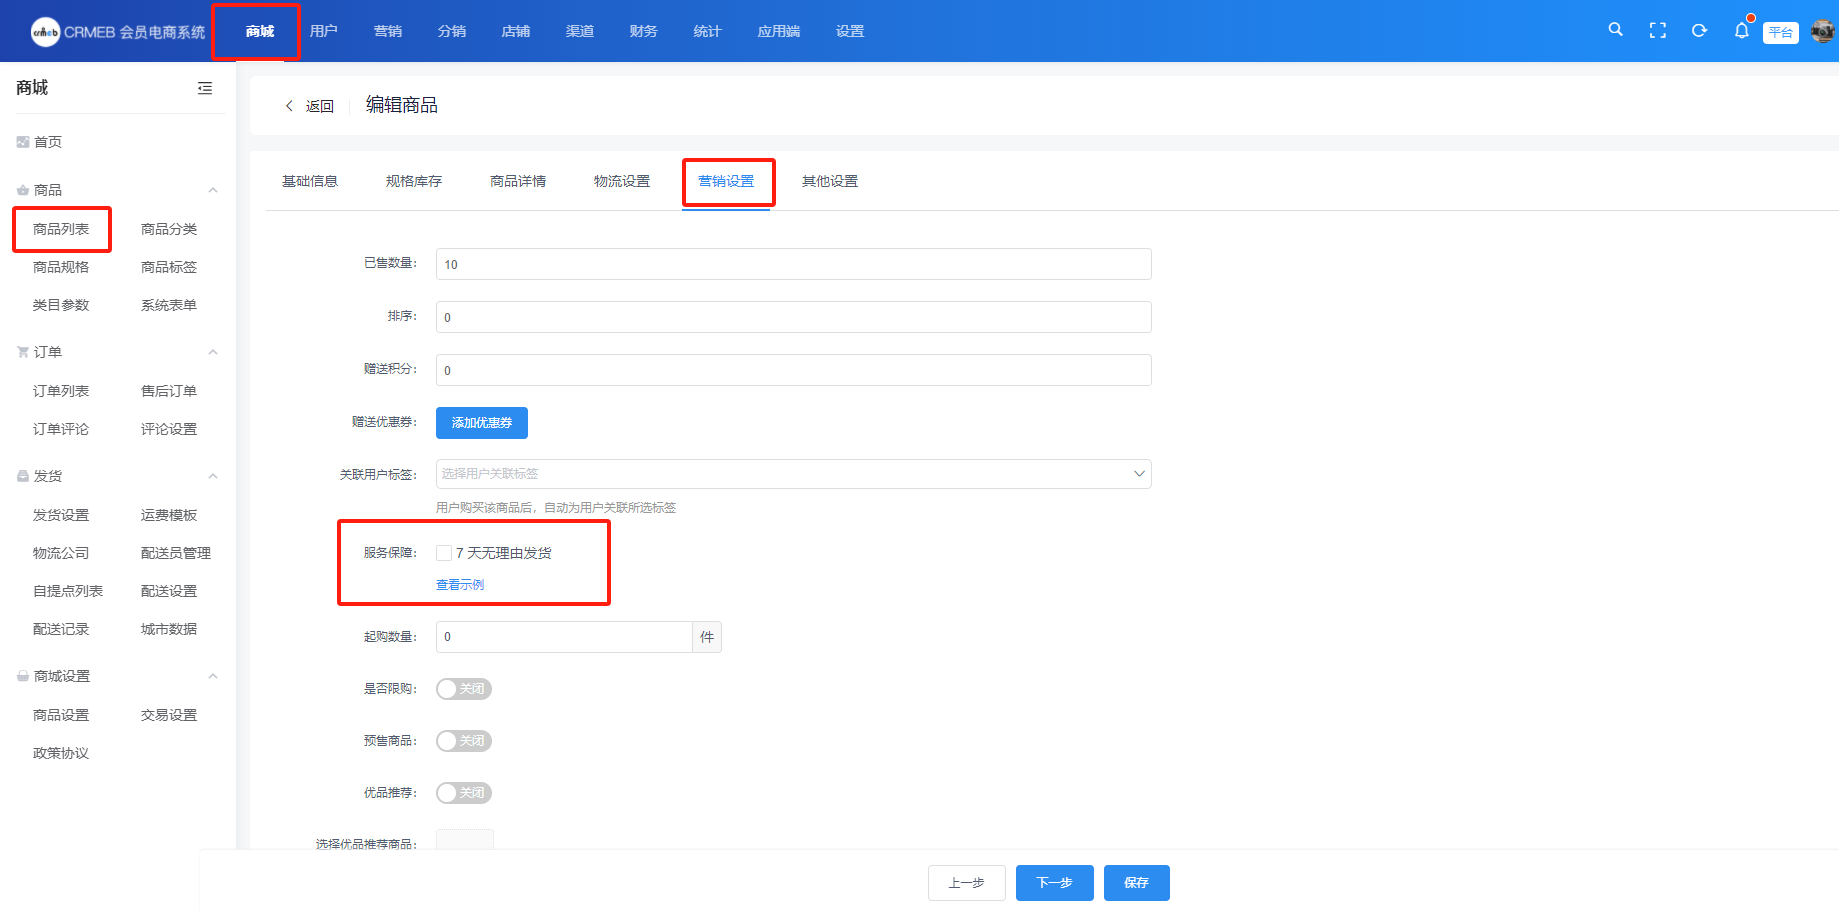Viewport: 1839px width, 912px height.
Task: Toggle fullscreen mode icon
Action: pos(1658,31)
